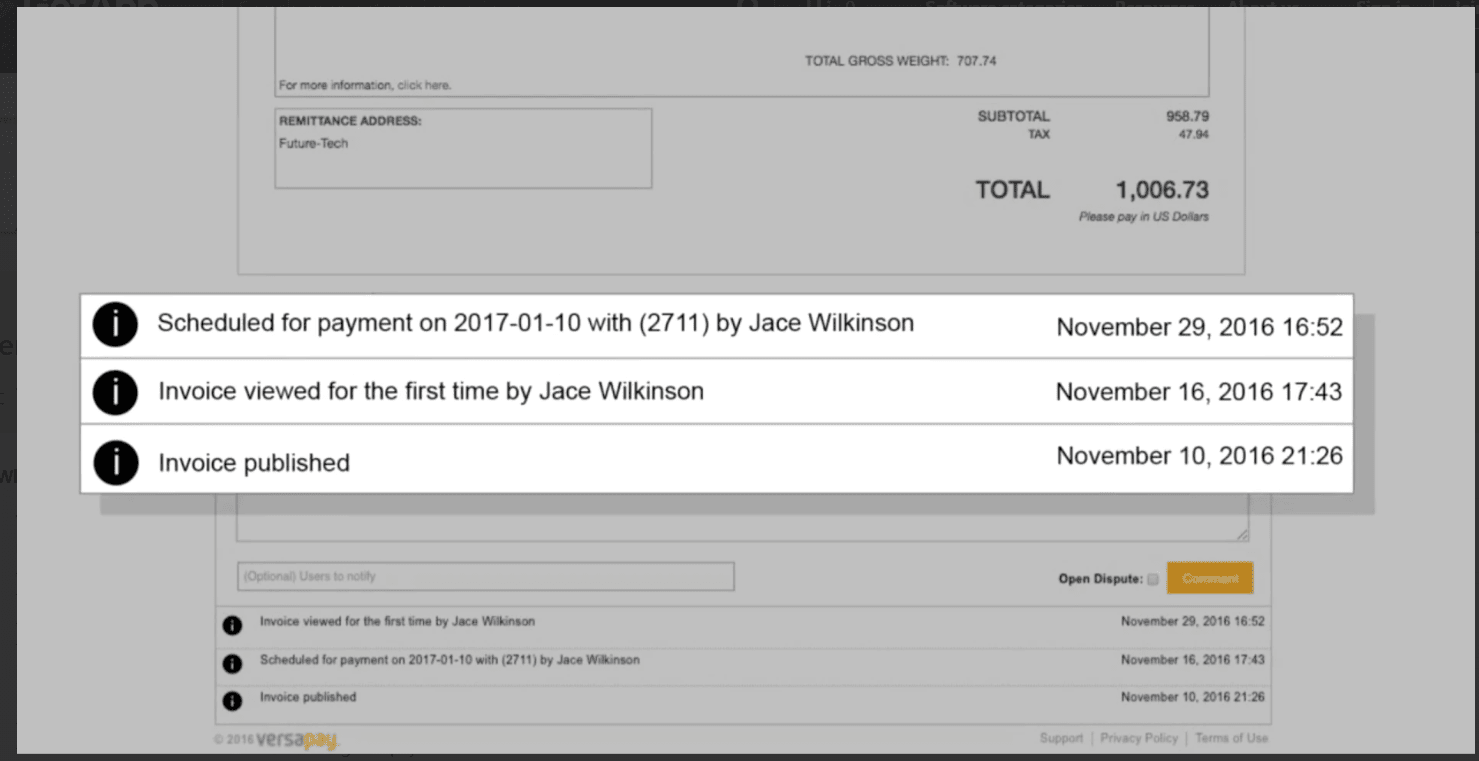Viewport: 1479px width, 761px height.
Task: Click the small info icon on the lower "Scheduled for payment" row
Action: (232, 663)
